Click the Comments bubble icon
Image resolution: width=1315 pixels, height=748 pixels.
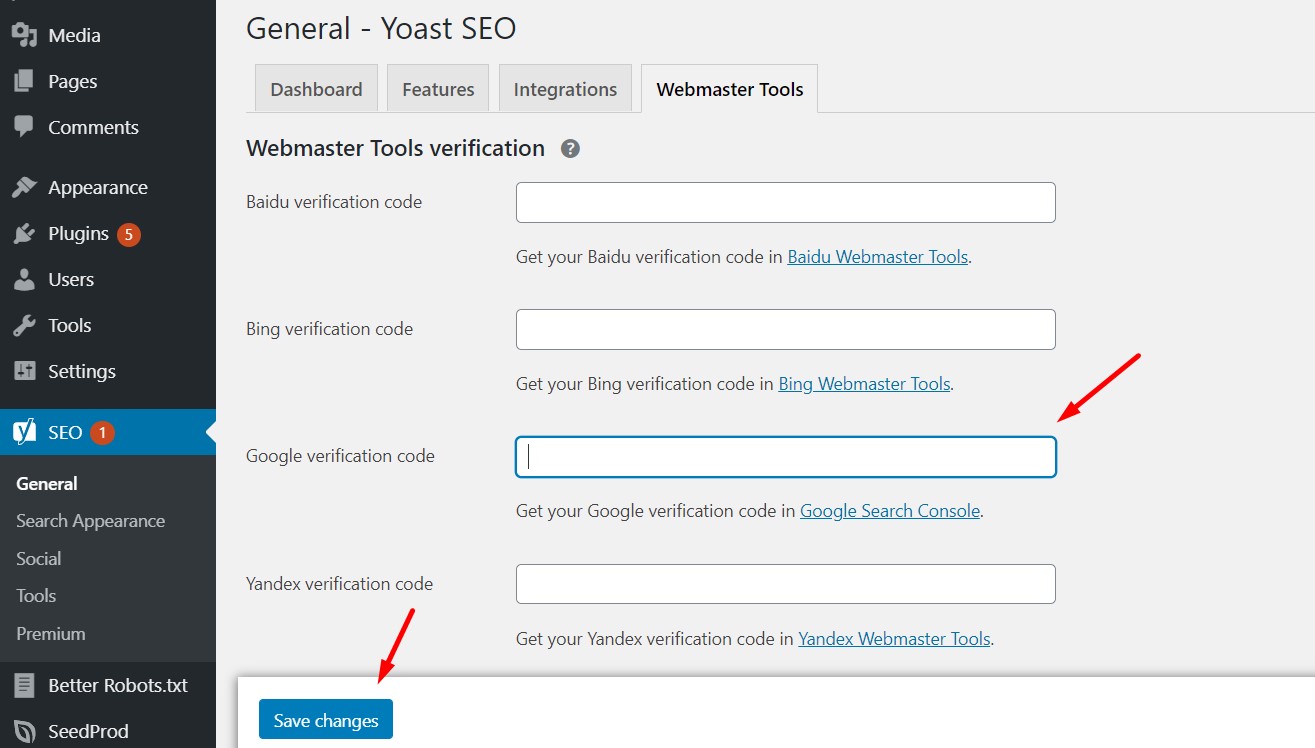[24, 127]
